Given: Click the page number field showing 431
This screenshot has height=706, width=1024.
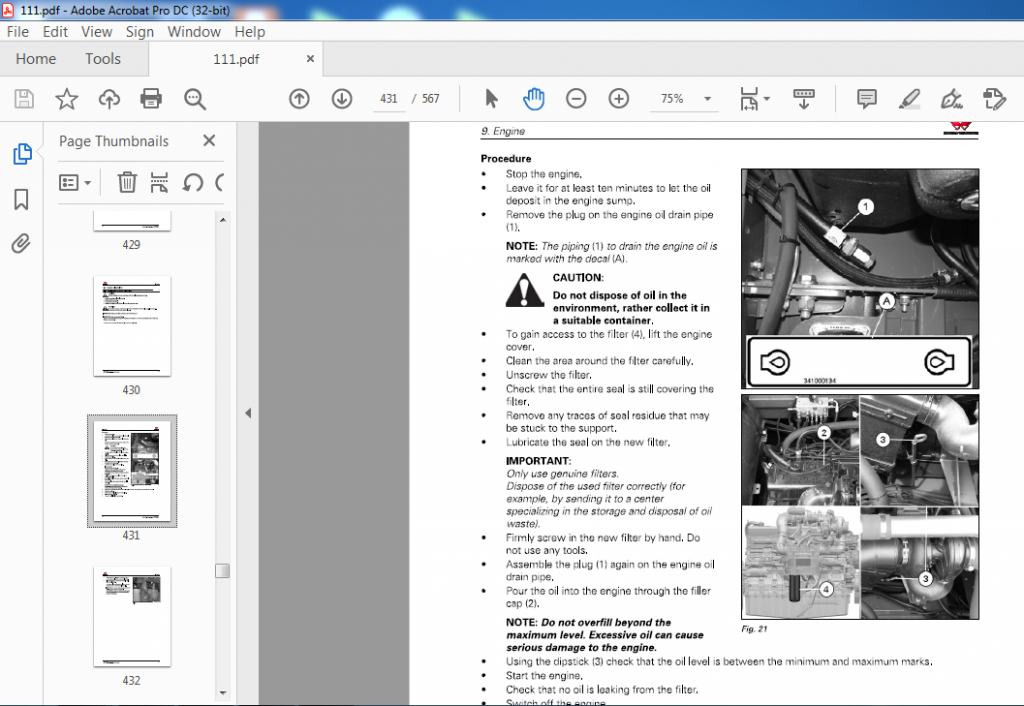Looking at the screenshot, I should click(389, 99).
